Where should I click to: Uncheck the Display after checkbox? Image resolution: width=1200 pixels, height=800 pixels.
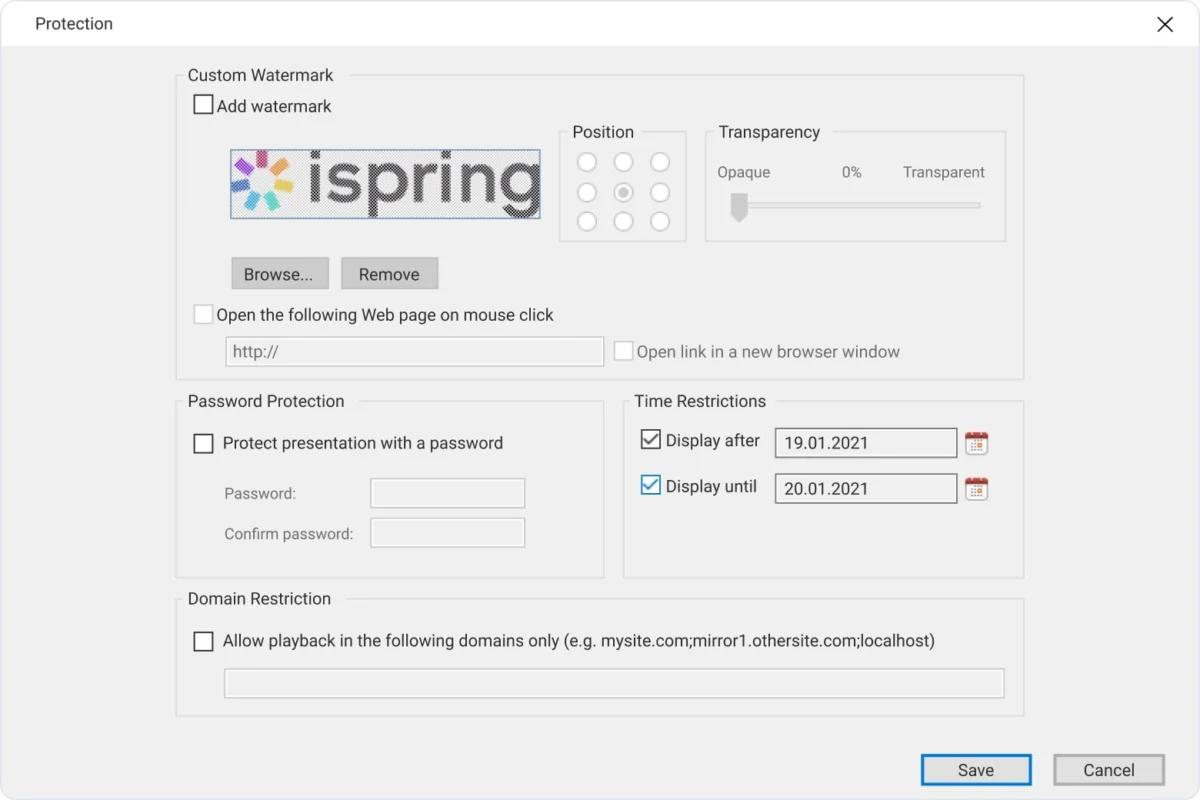[x=651, y=439]
